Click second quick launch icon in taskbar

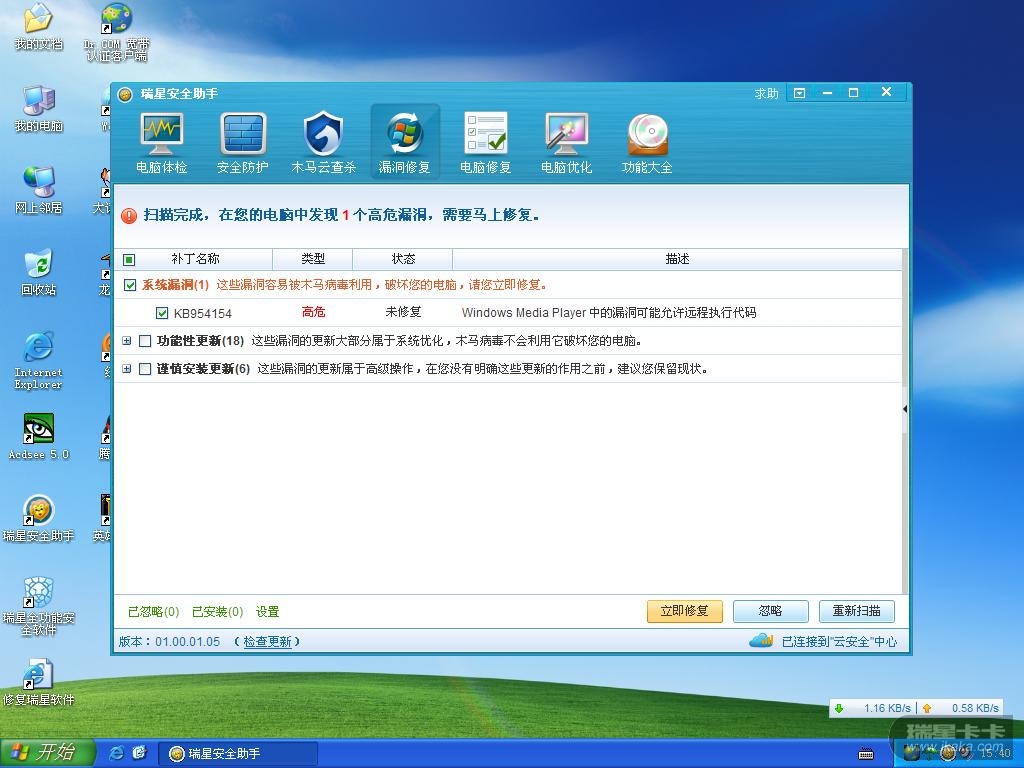(139, 753)
